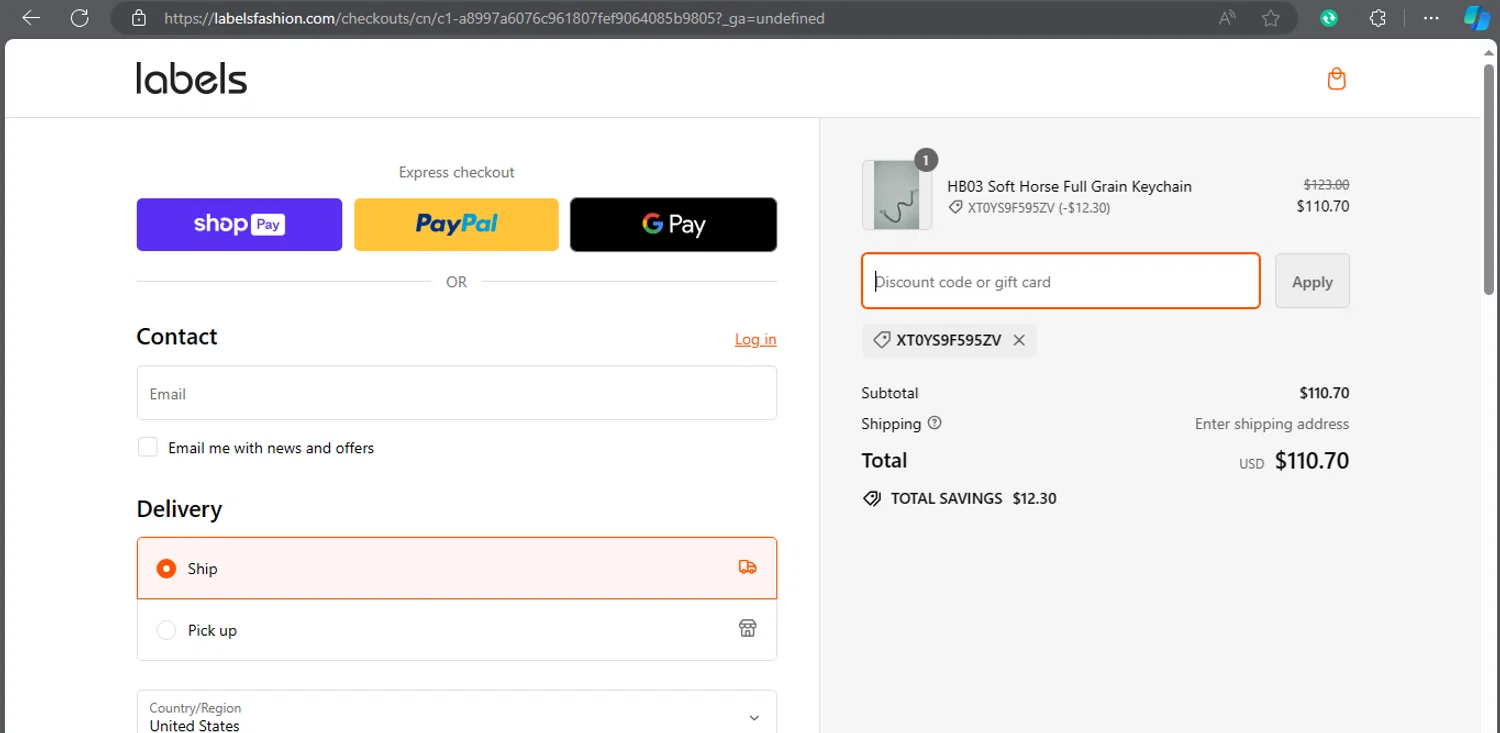Click the Log in link

pyautogui.click(x=755, y=339)
